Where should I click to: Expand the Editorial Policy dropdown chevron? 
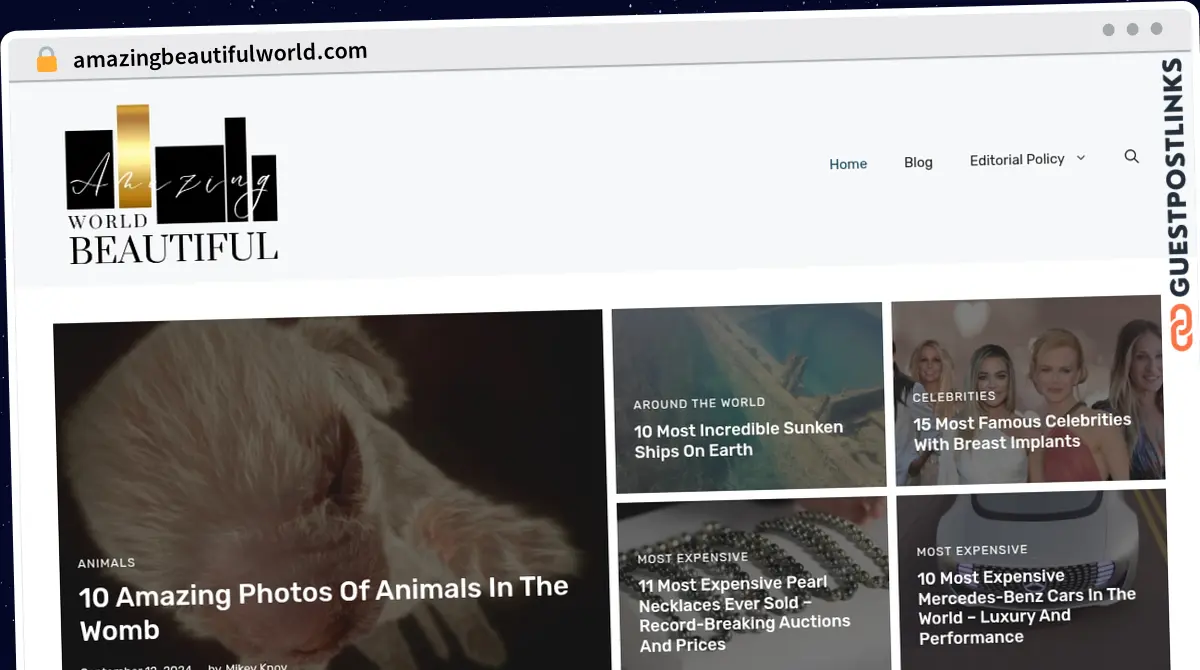[1080, 158]
